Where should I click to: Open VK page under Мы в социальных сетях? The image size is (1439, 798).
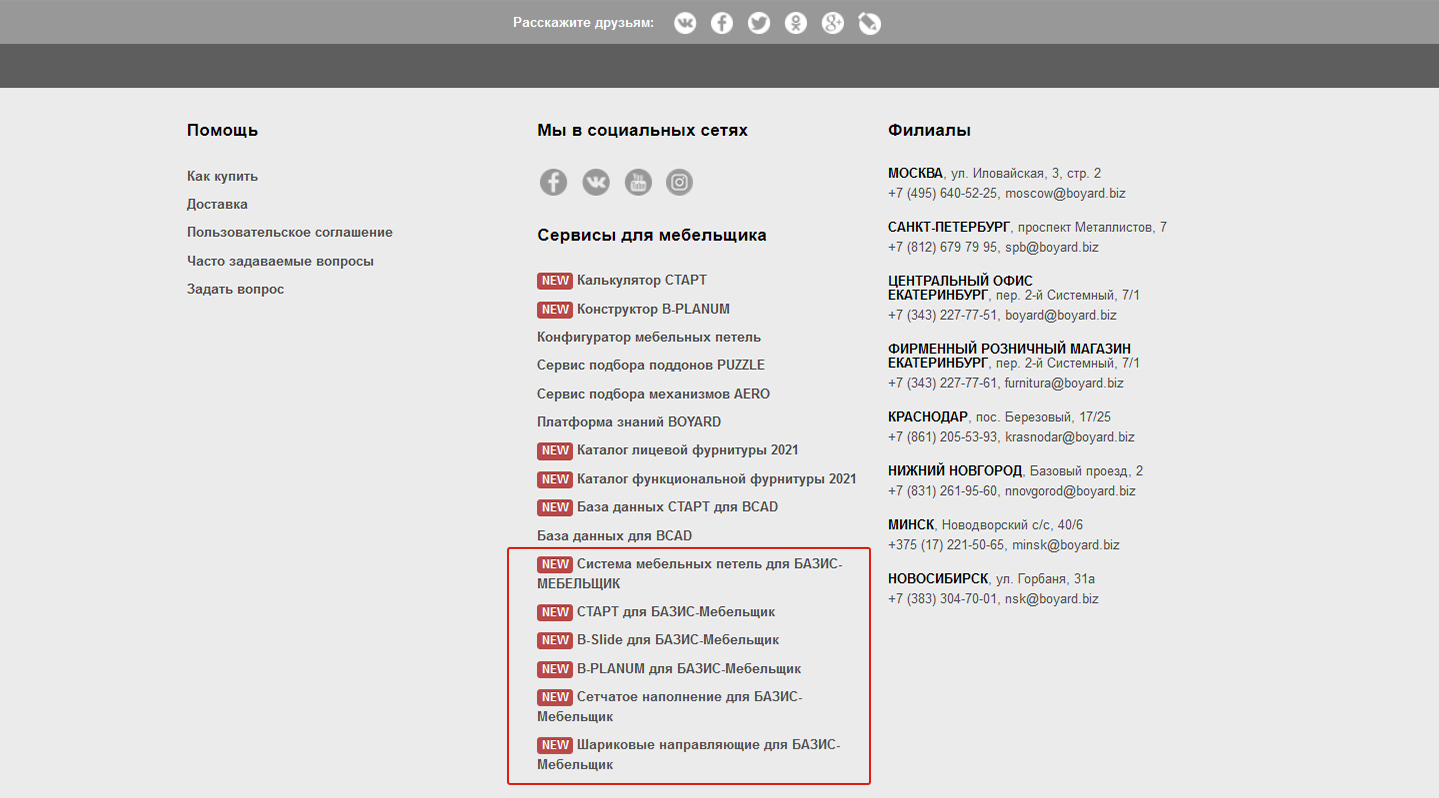(596, 182)
